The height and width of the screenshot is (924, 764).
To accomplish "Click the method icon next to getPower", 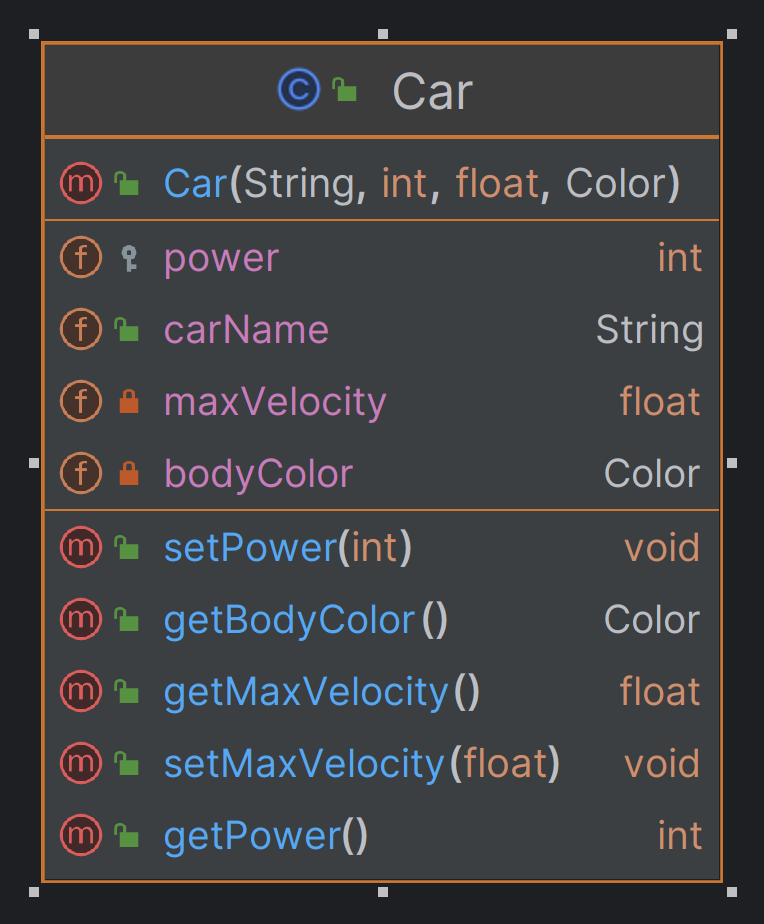I will click(81, 835).
